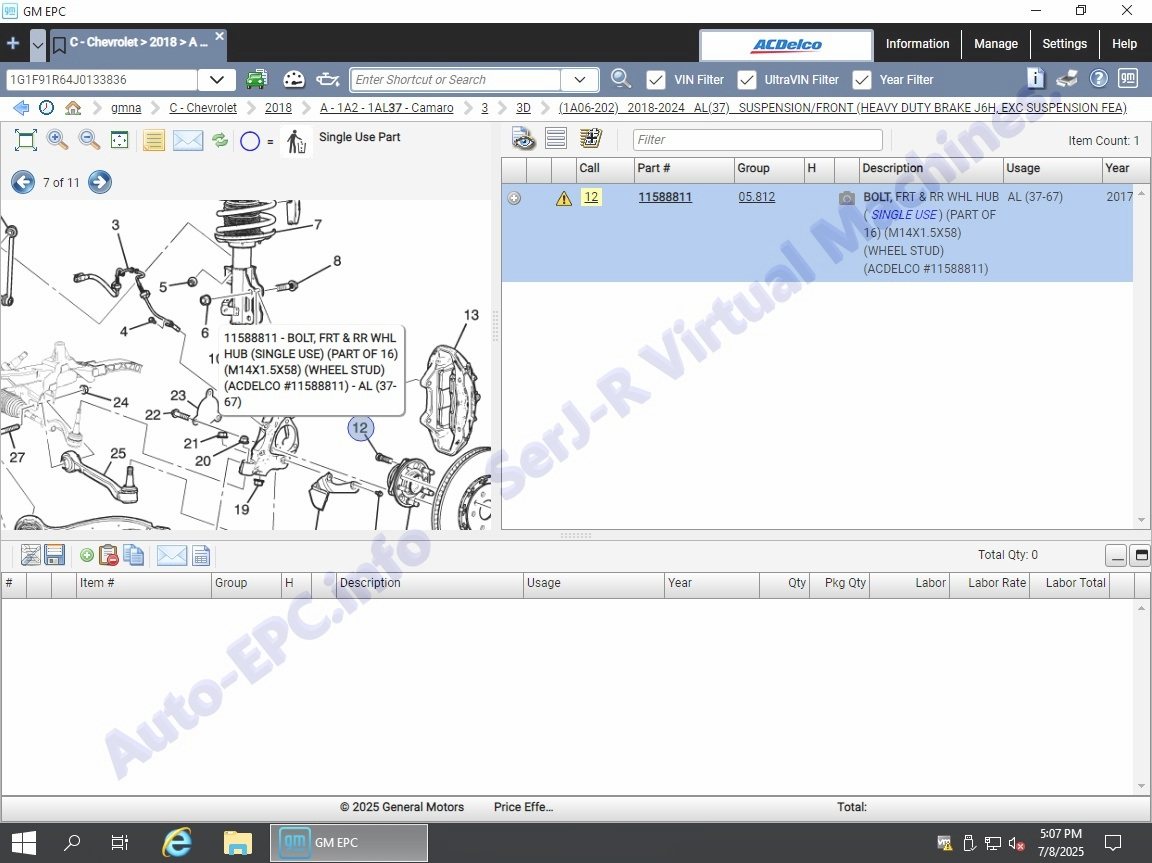Click the oil can icon in toolbar

coord(328,79)
